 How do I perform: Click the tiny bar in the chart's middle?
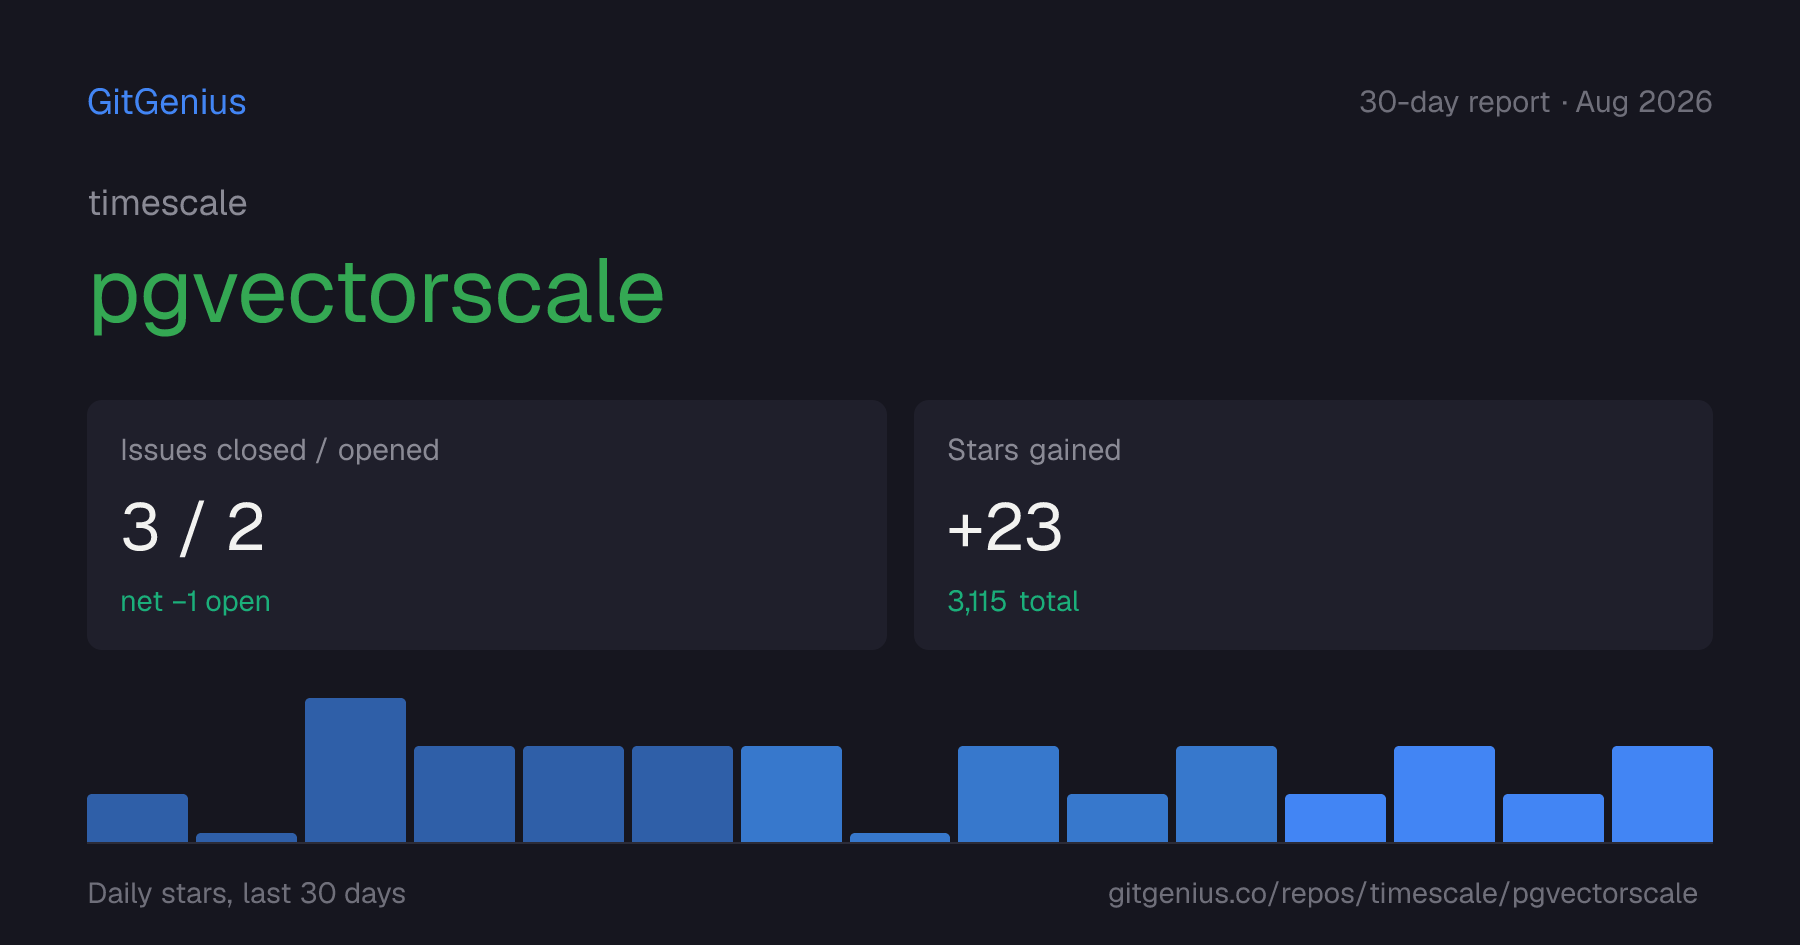[900, 837]
